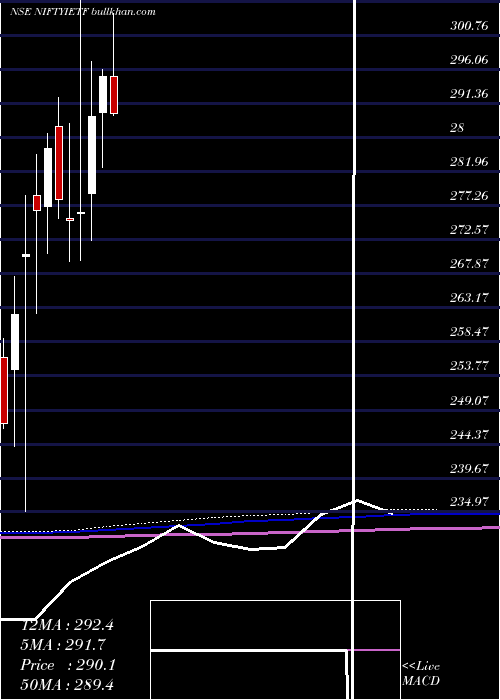Click the 50MA : 289.4 readout
This screenshot has width=500, height=700.
pos(67,685)
